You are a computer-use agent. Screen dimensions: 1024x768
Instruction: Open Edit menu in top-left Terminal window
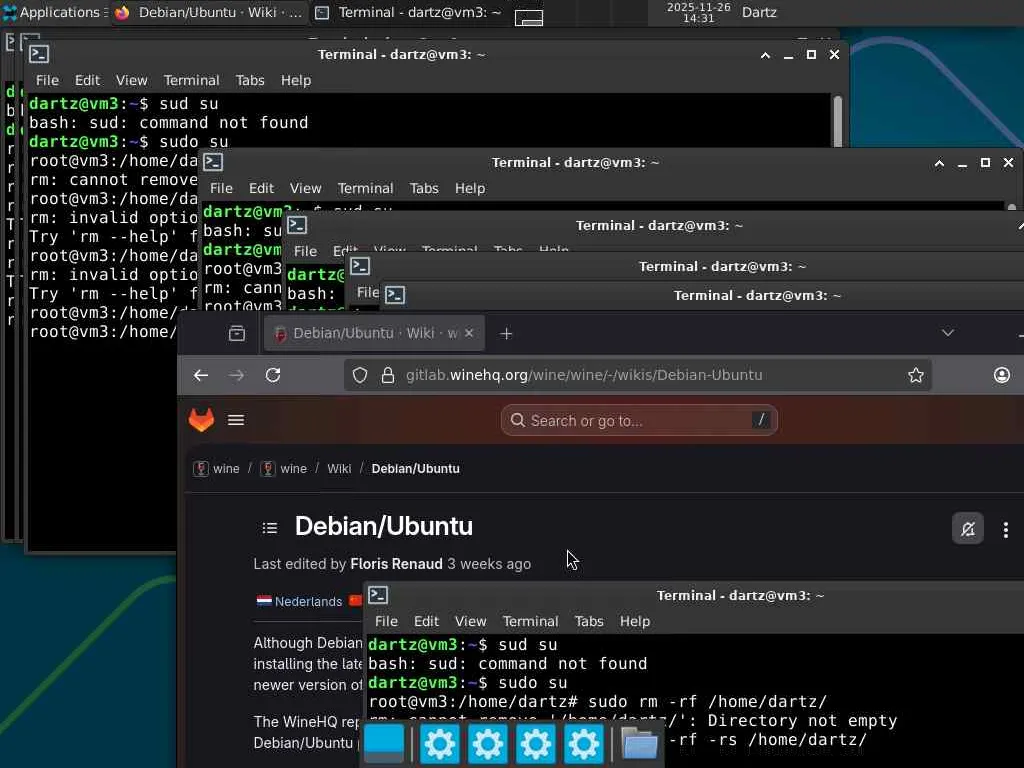(x=88, y=80)
